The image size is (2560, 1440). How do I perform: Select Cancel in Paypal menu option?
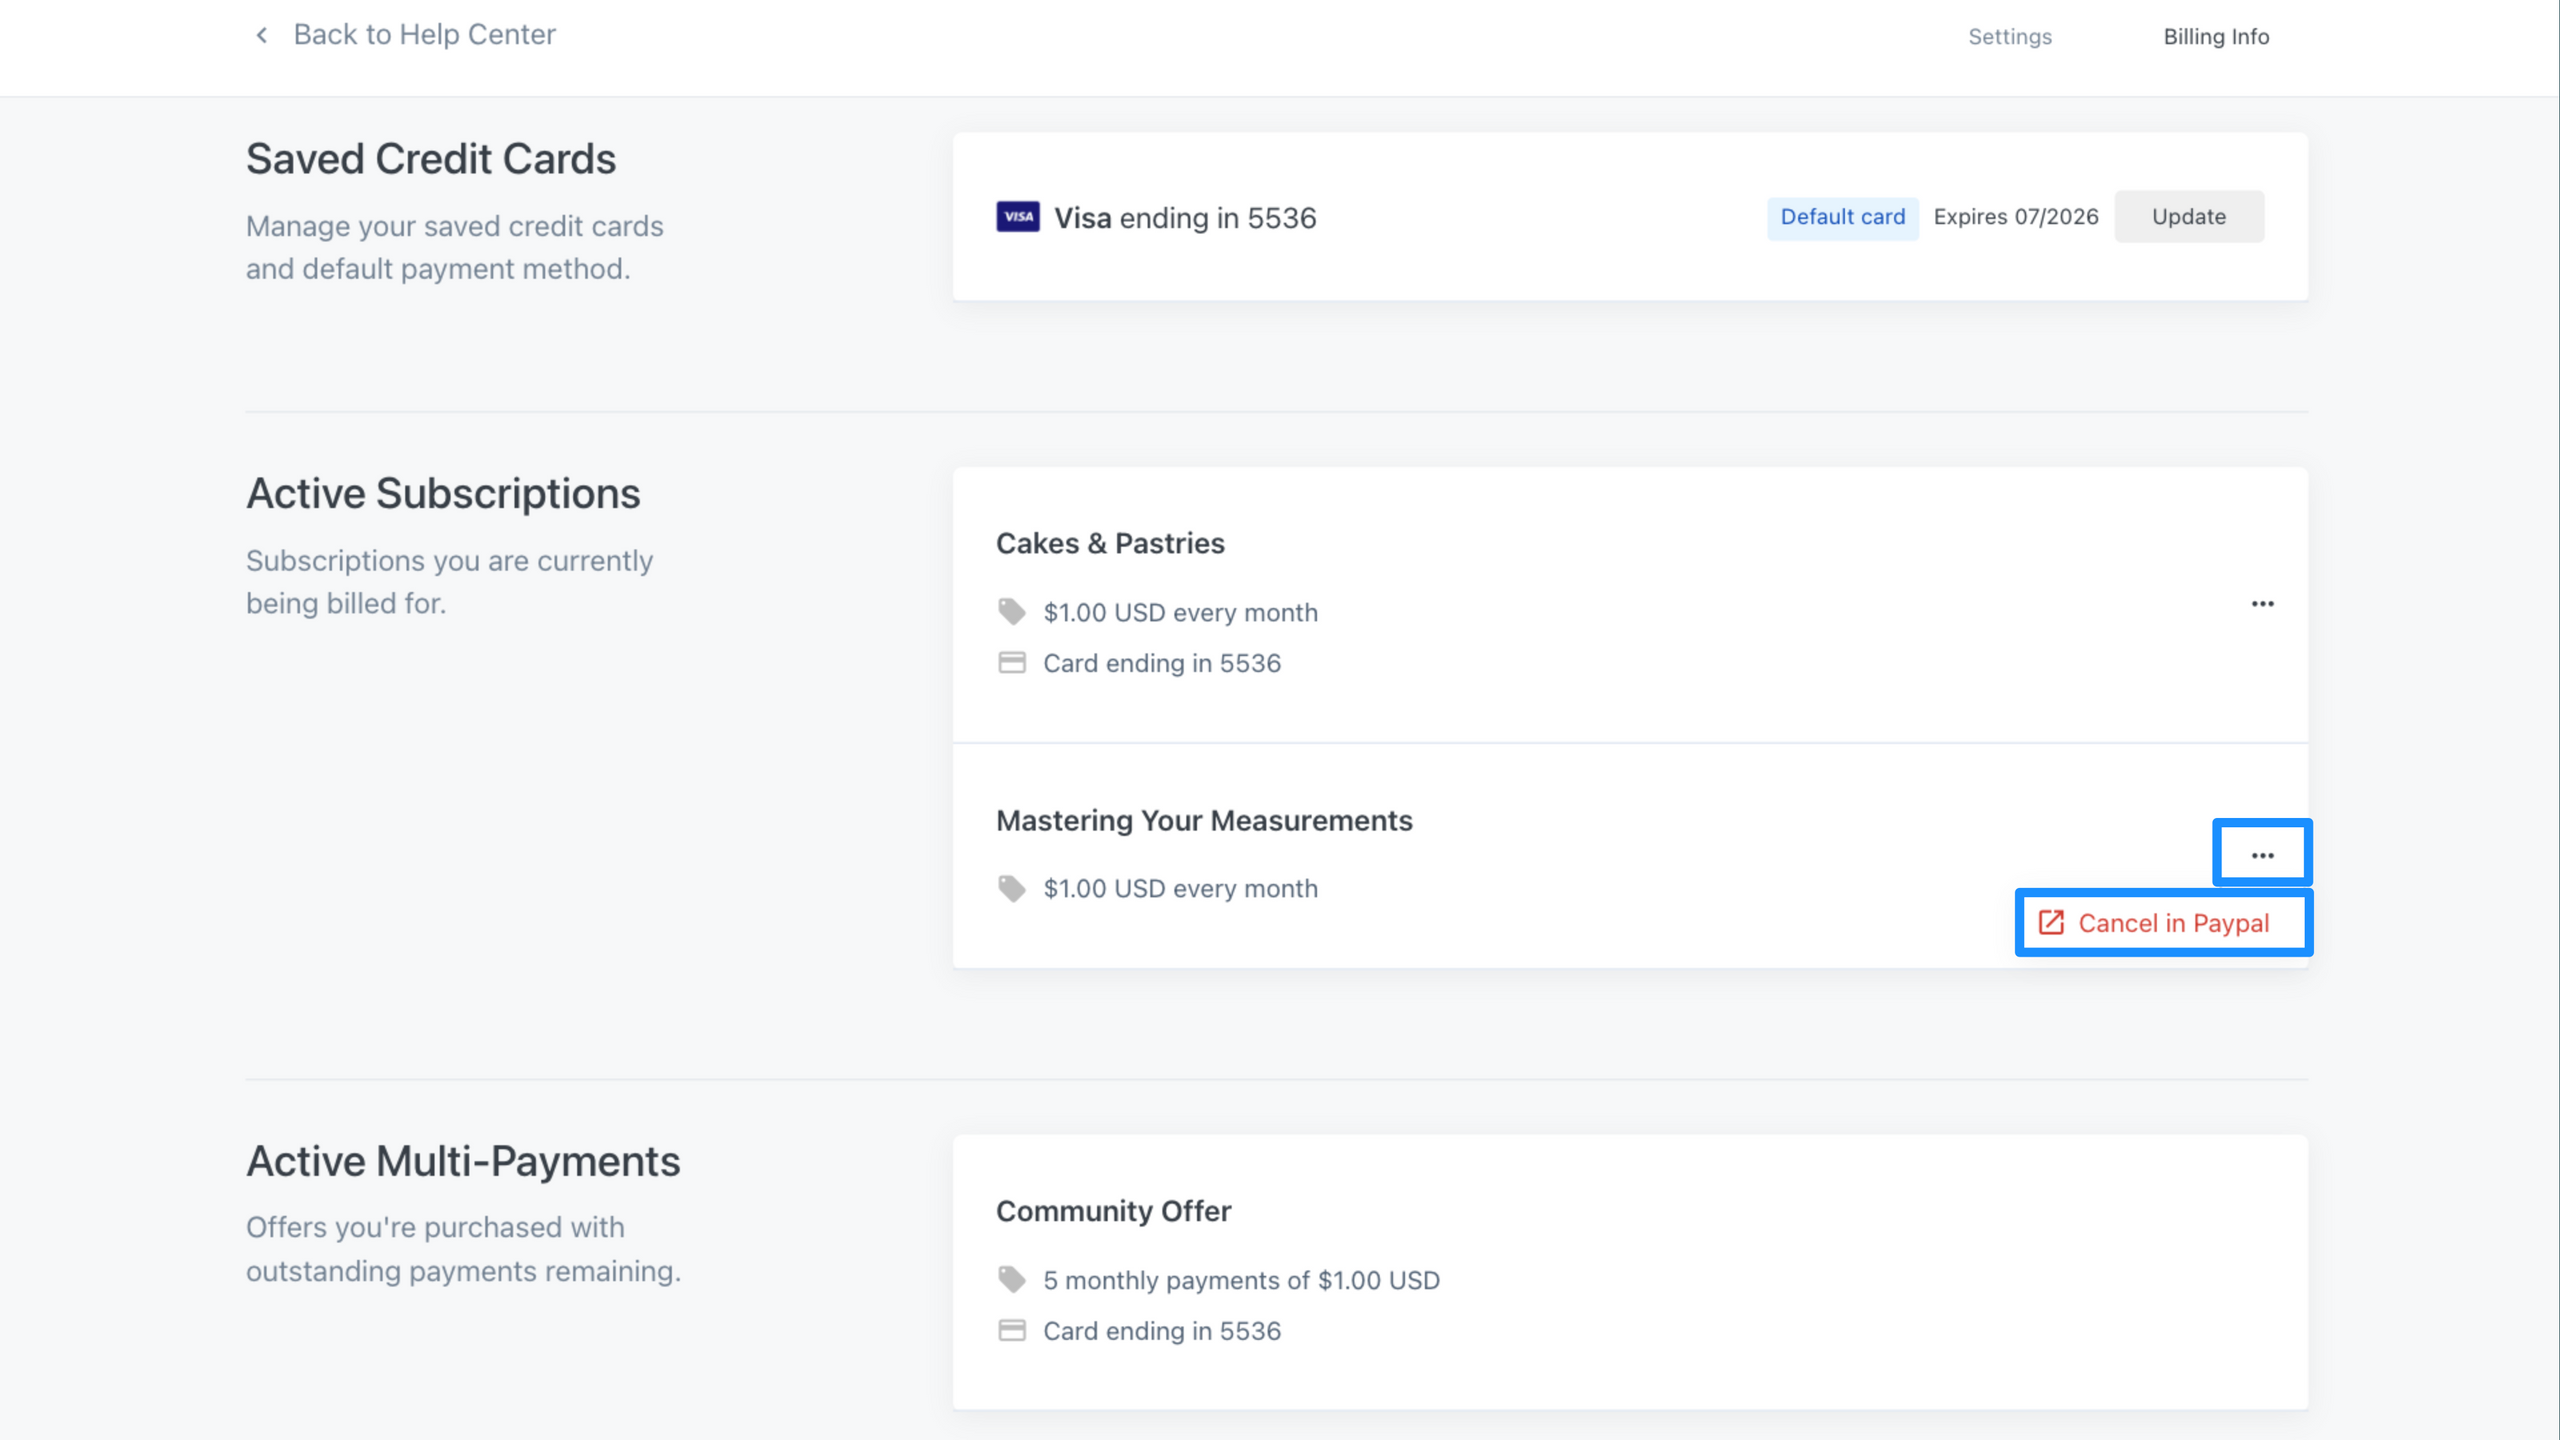tap(2172, 923)
